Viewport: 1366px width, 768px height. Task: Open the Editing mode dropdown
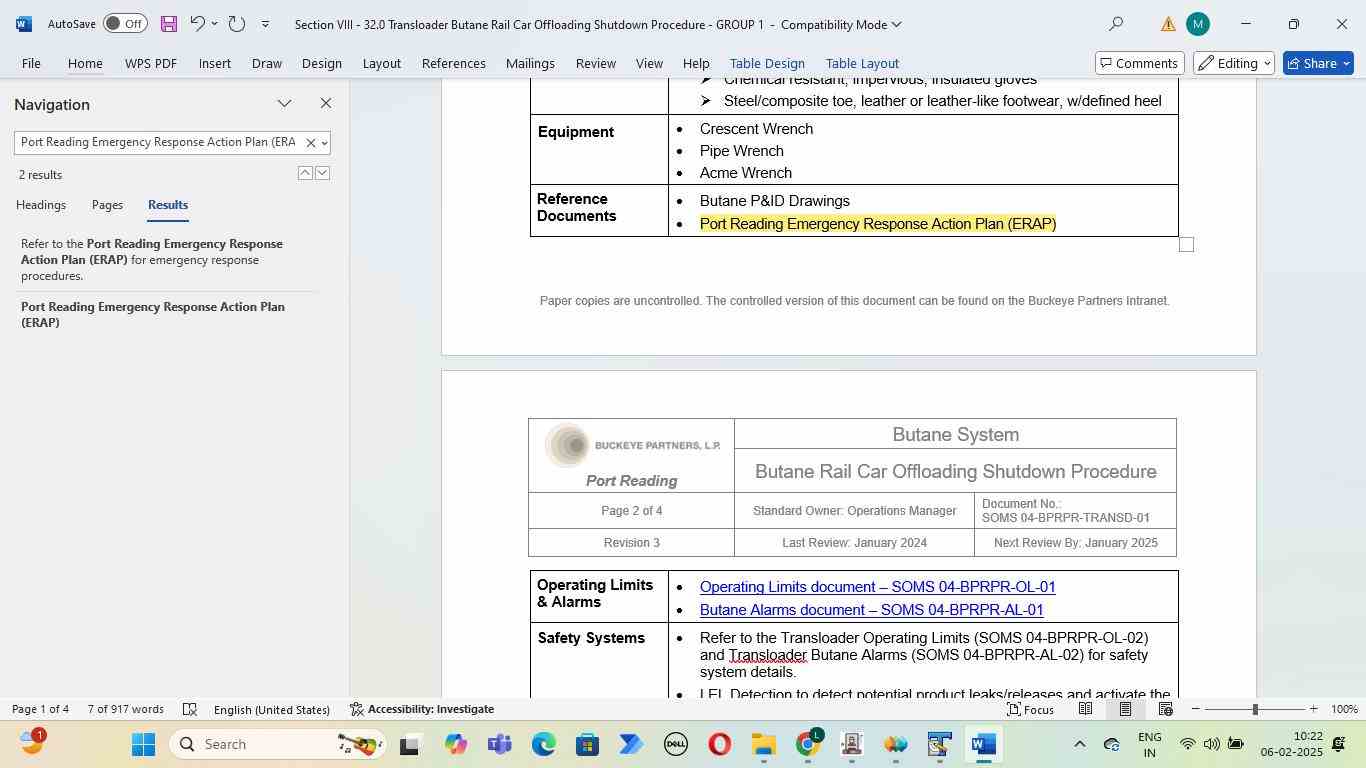click(1234, 63)
